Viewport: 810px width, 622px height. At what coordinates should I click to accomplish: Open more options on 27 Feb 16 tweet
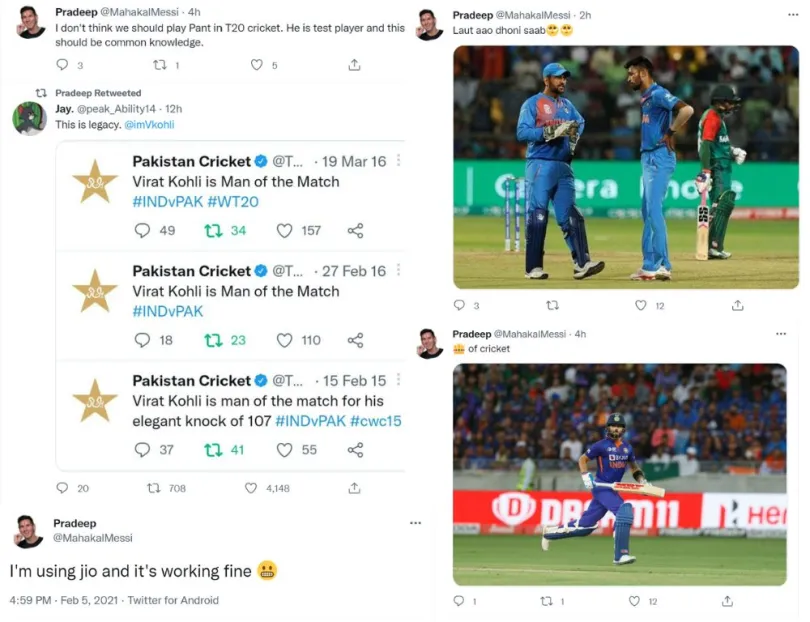click(398, 270)
